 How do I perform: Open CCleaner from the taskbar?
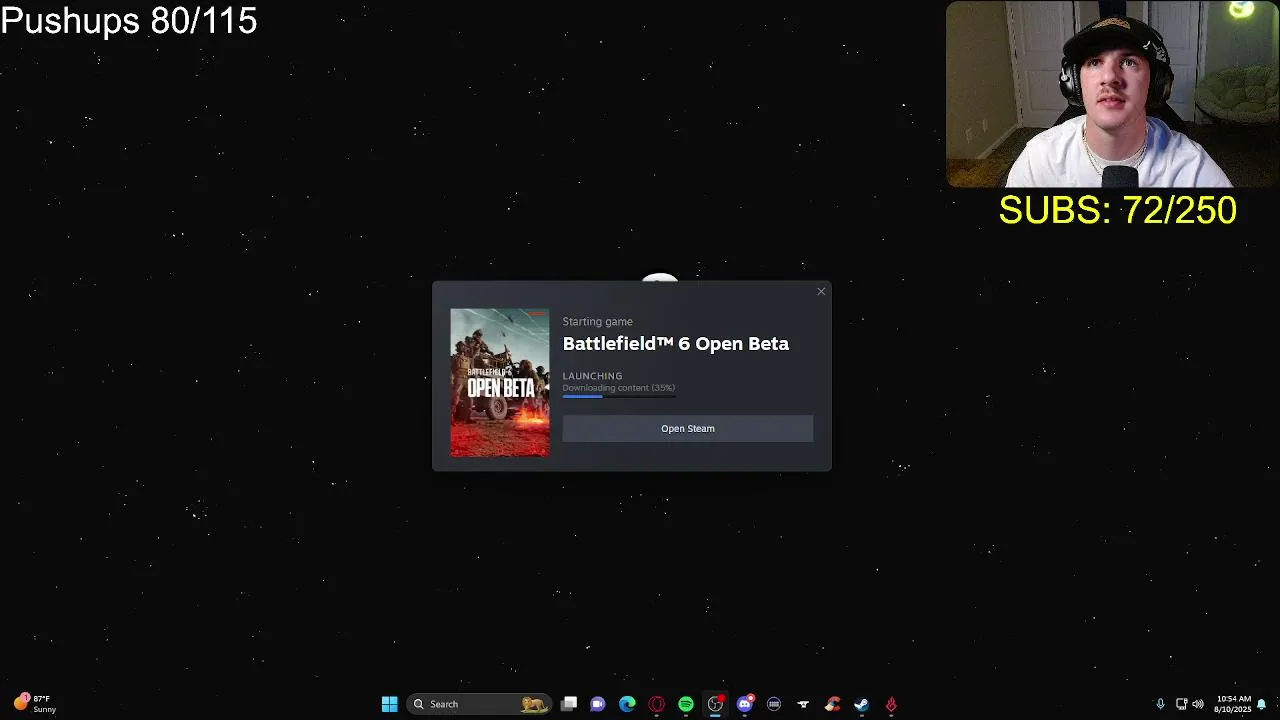click(x=832, y=704)
